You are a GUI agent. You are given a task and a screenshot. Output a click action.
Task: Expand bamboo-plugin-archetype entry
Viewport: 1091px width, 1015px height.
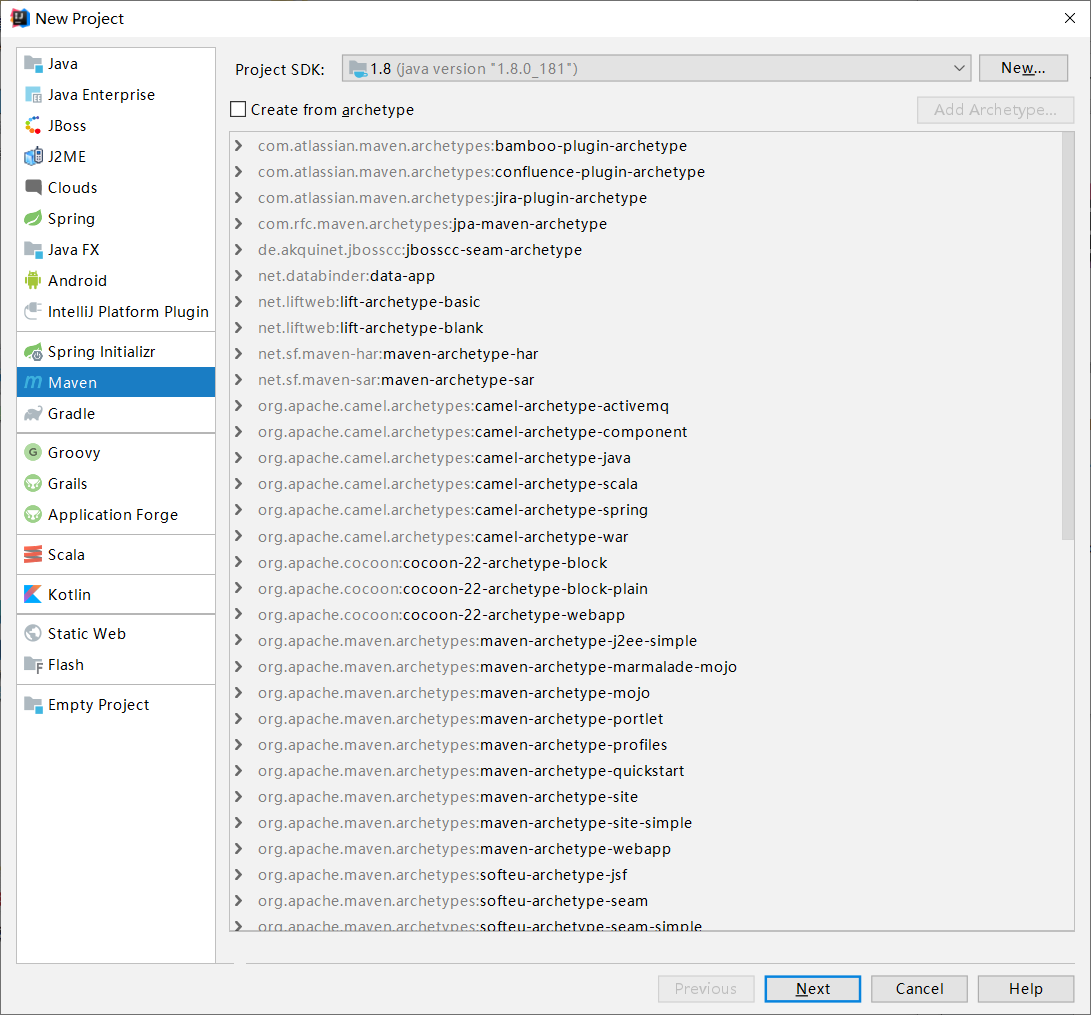point(239,145)
